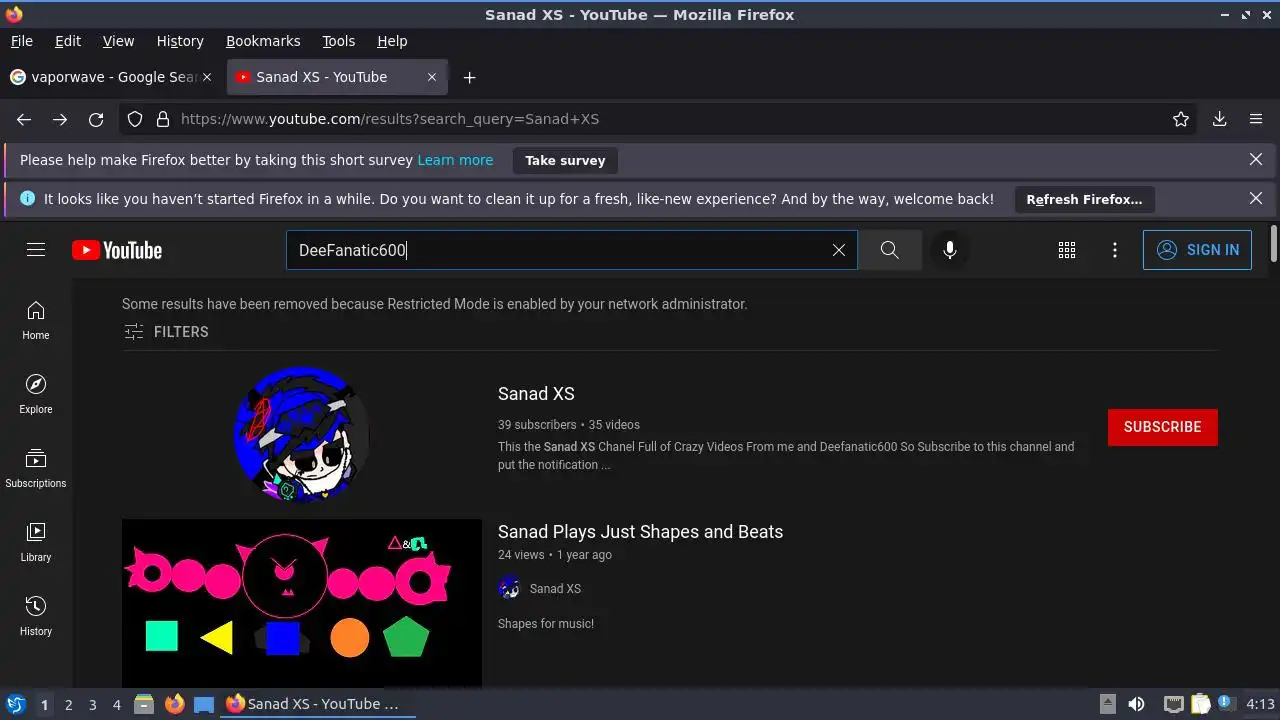Open the History menu in menu bar
Screen dimensions: 1280x720
point(180,41)
